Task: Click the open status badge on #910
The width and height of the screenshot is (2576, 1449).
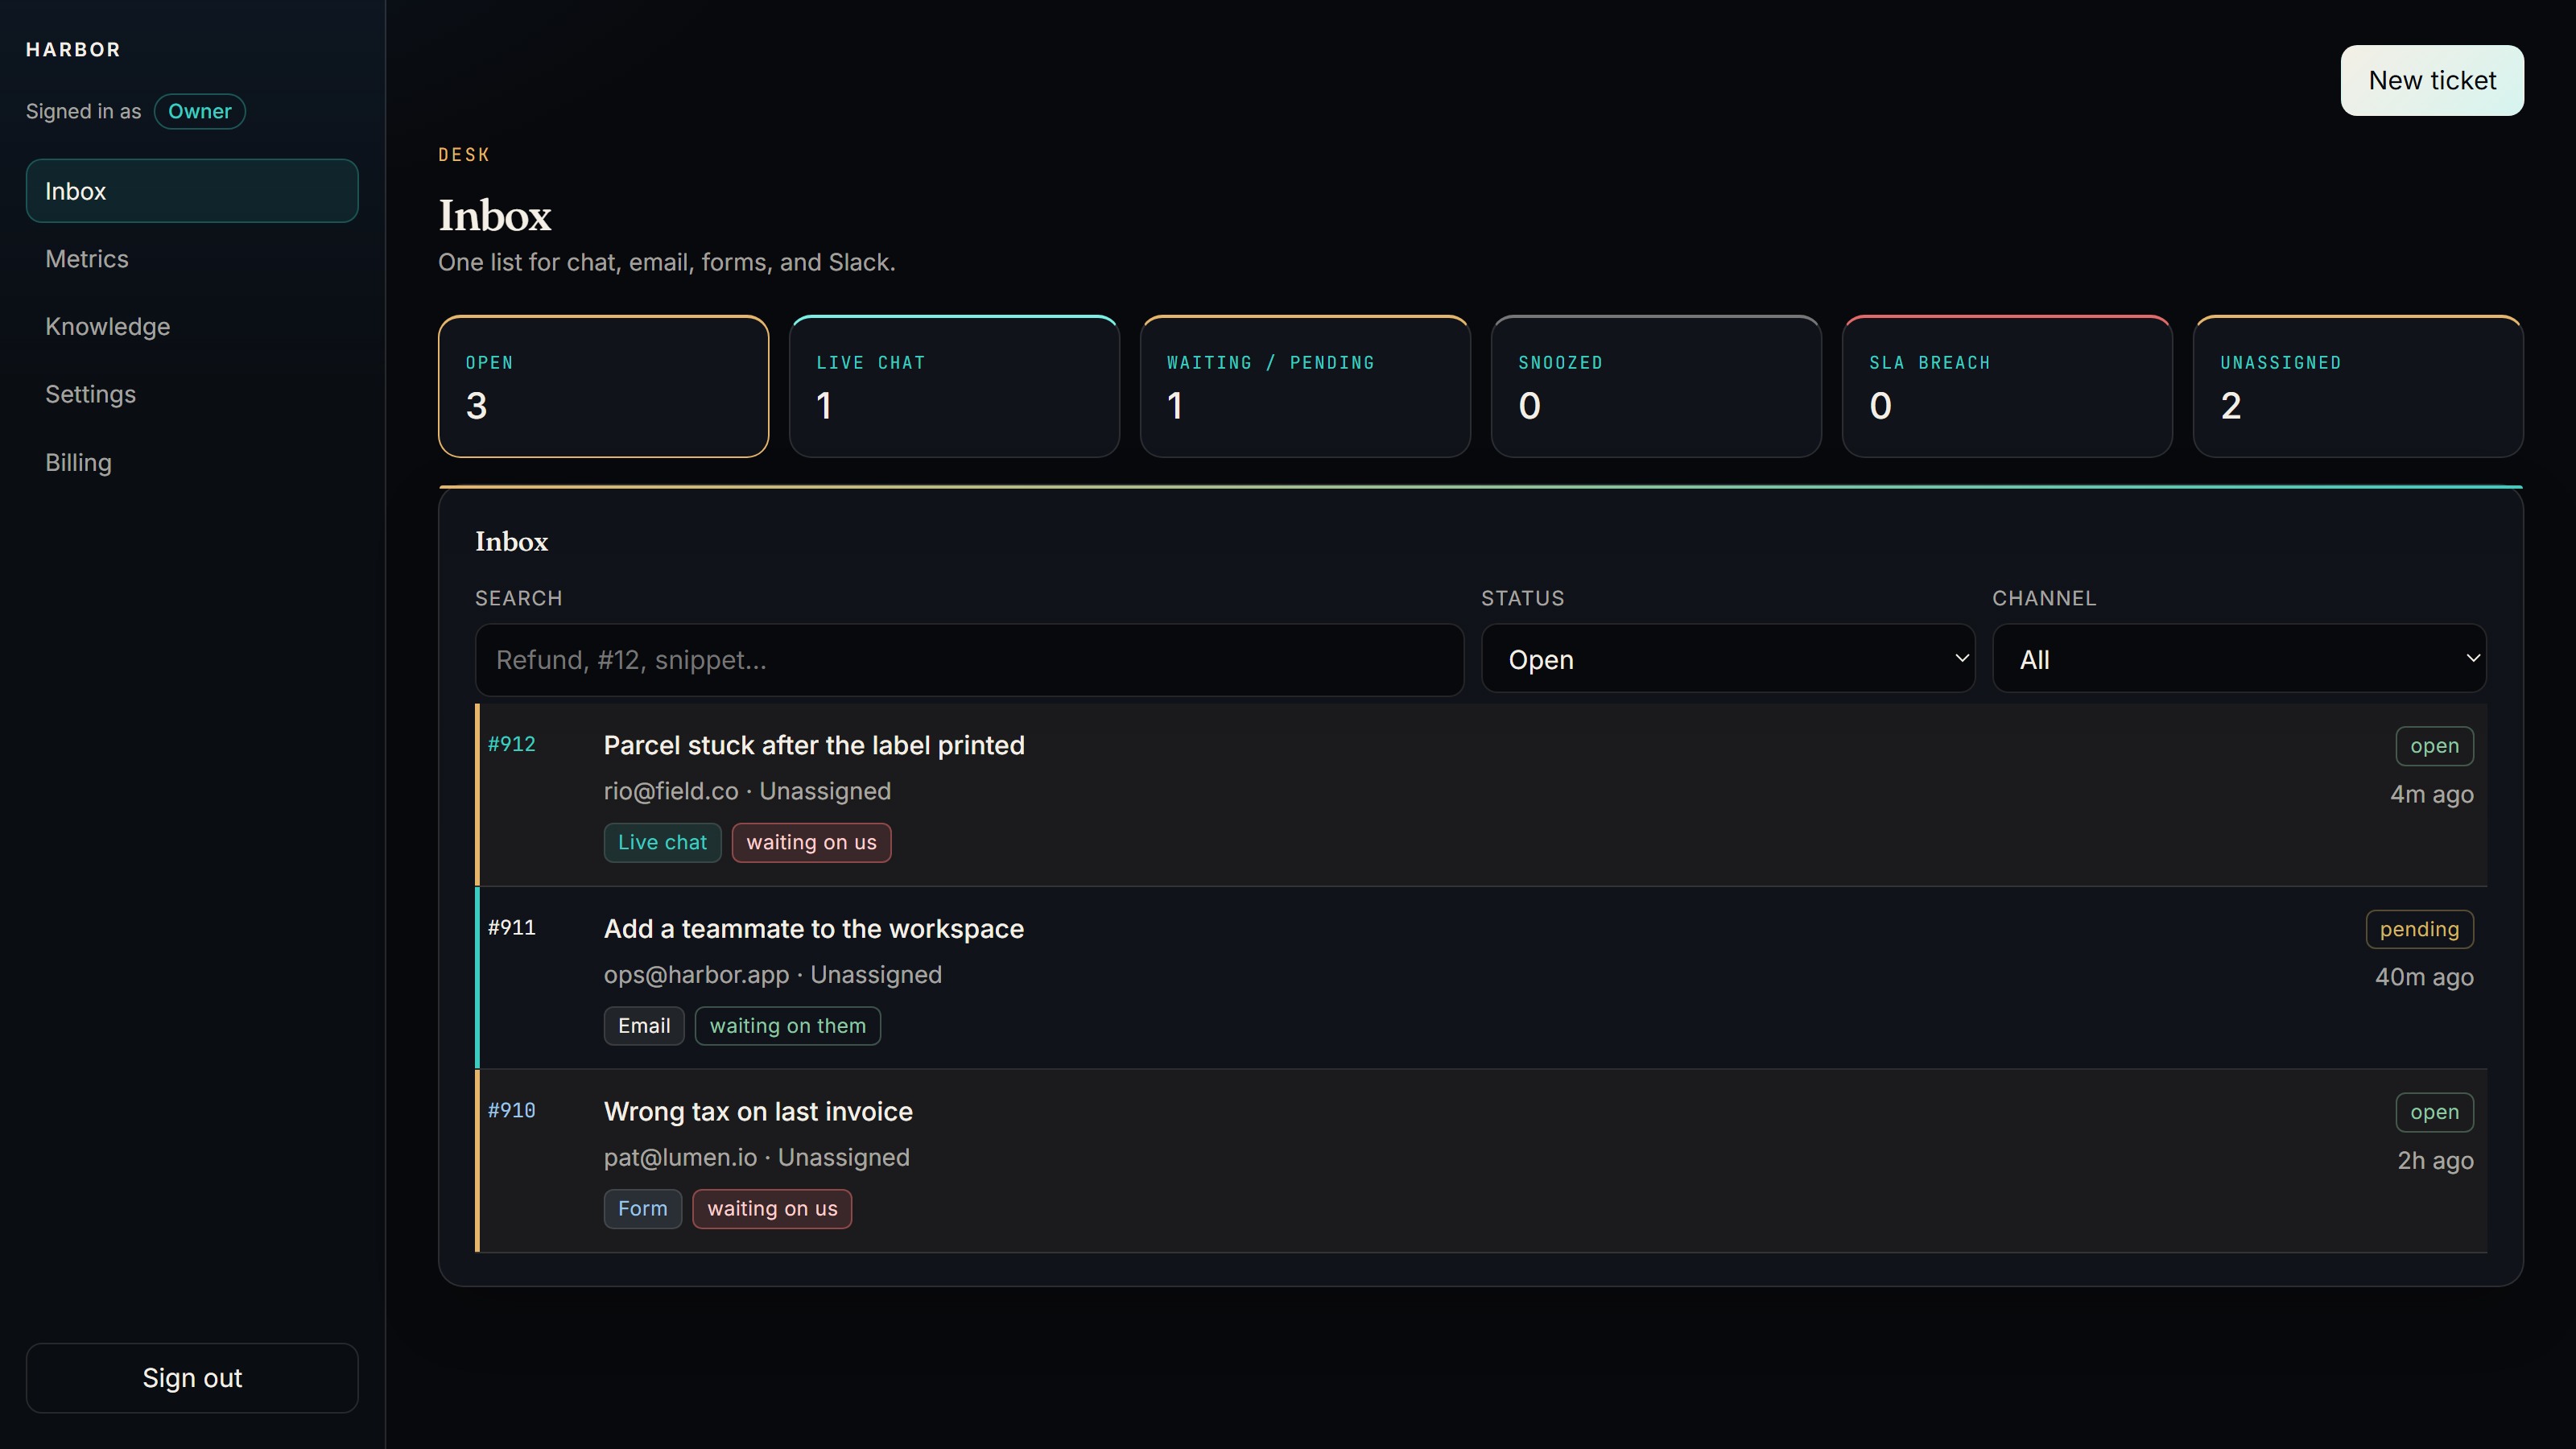Action: (x=2434, y=1112)
